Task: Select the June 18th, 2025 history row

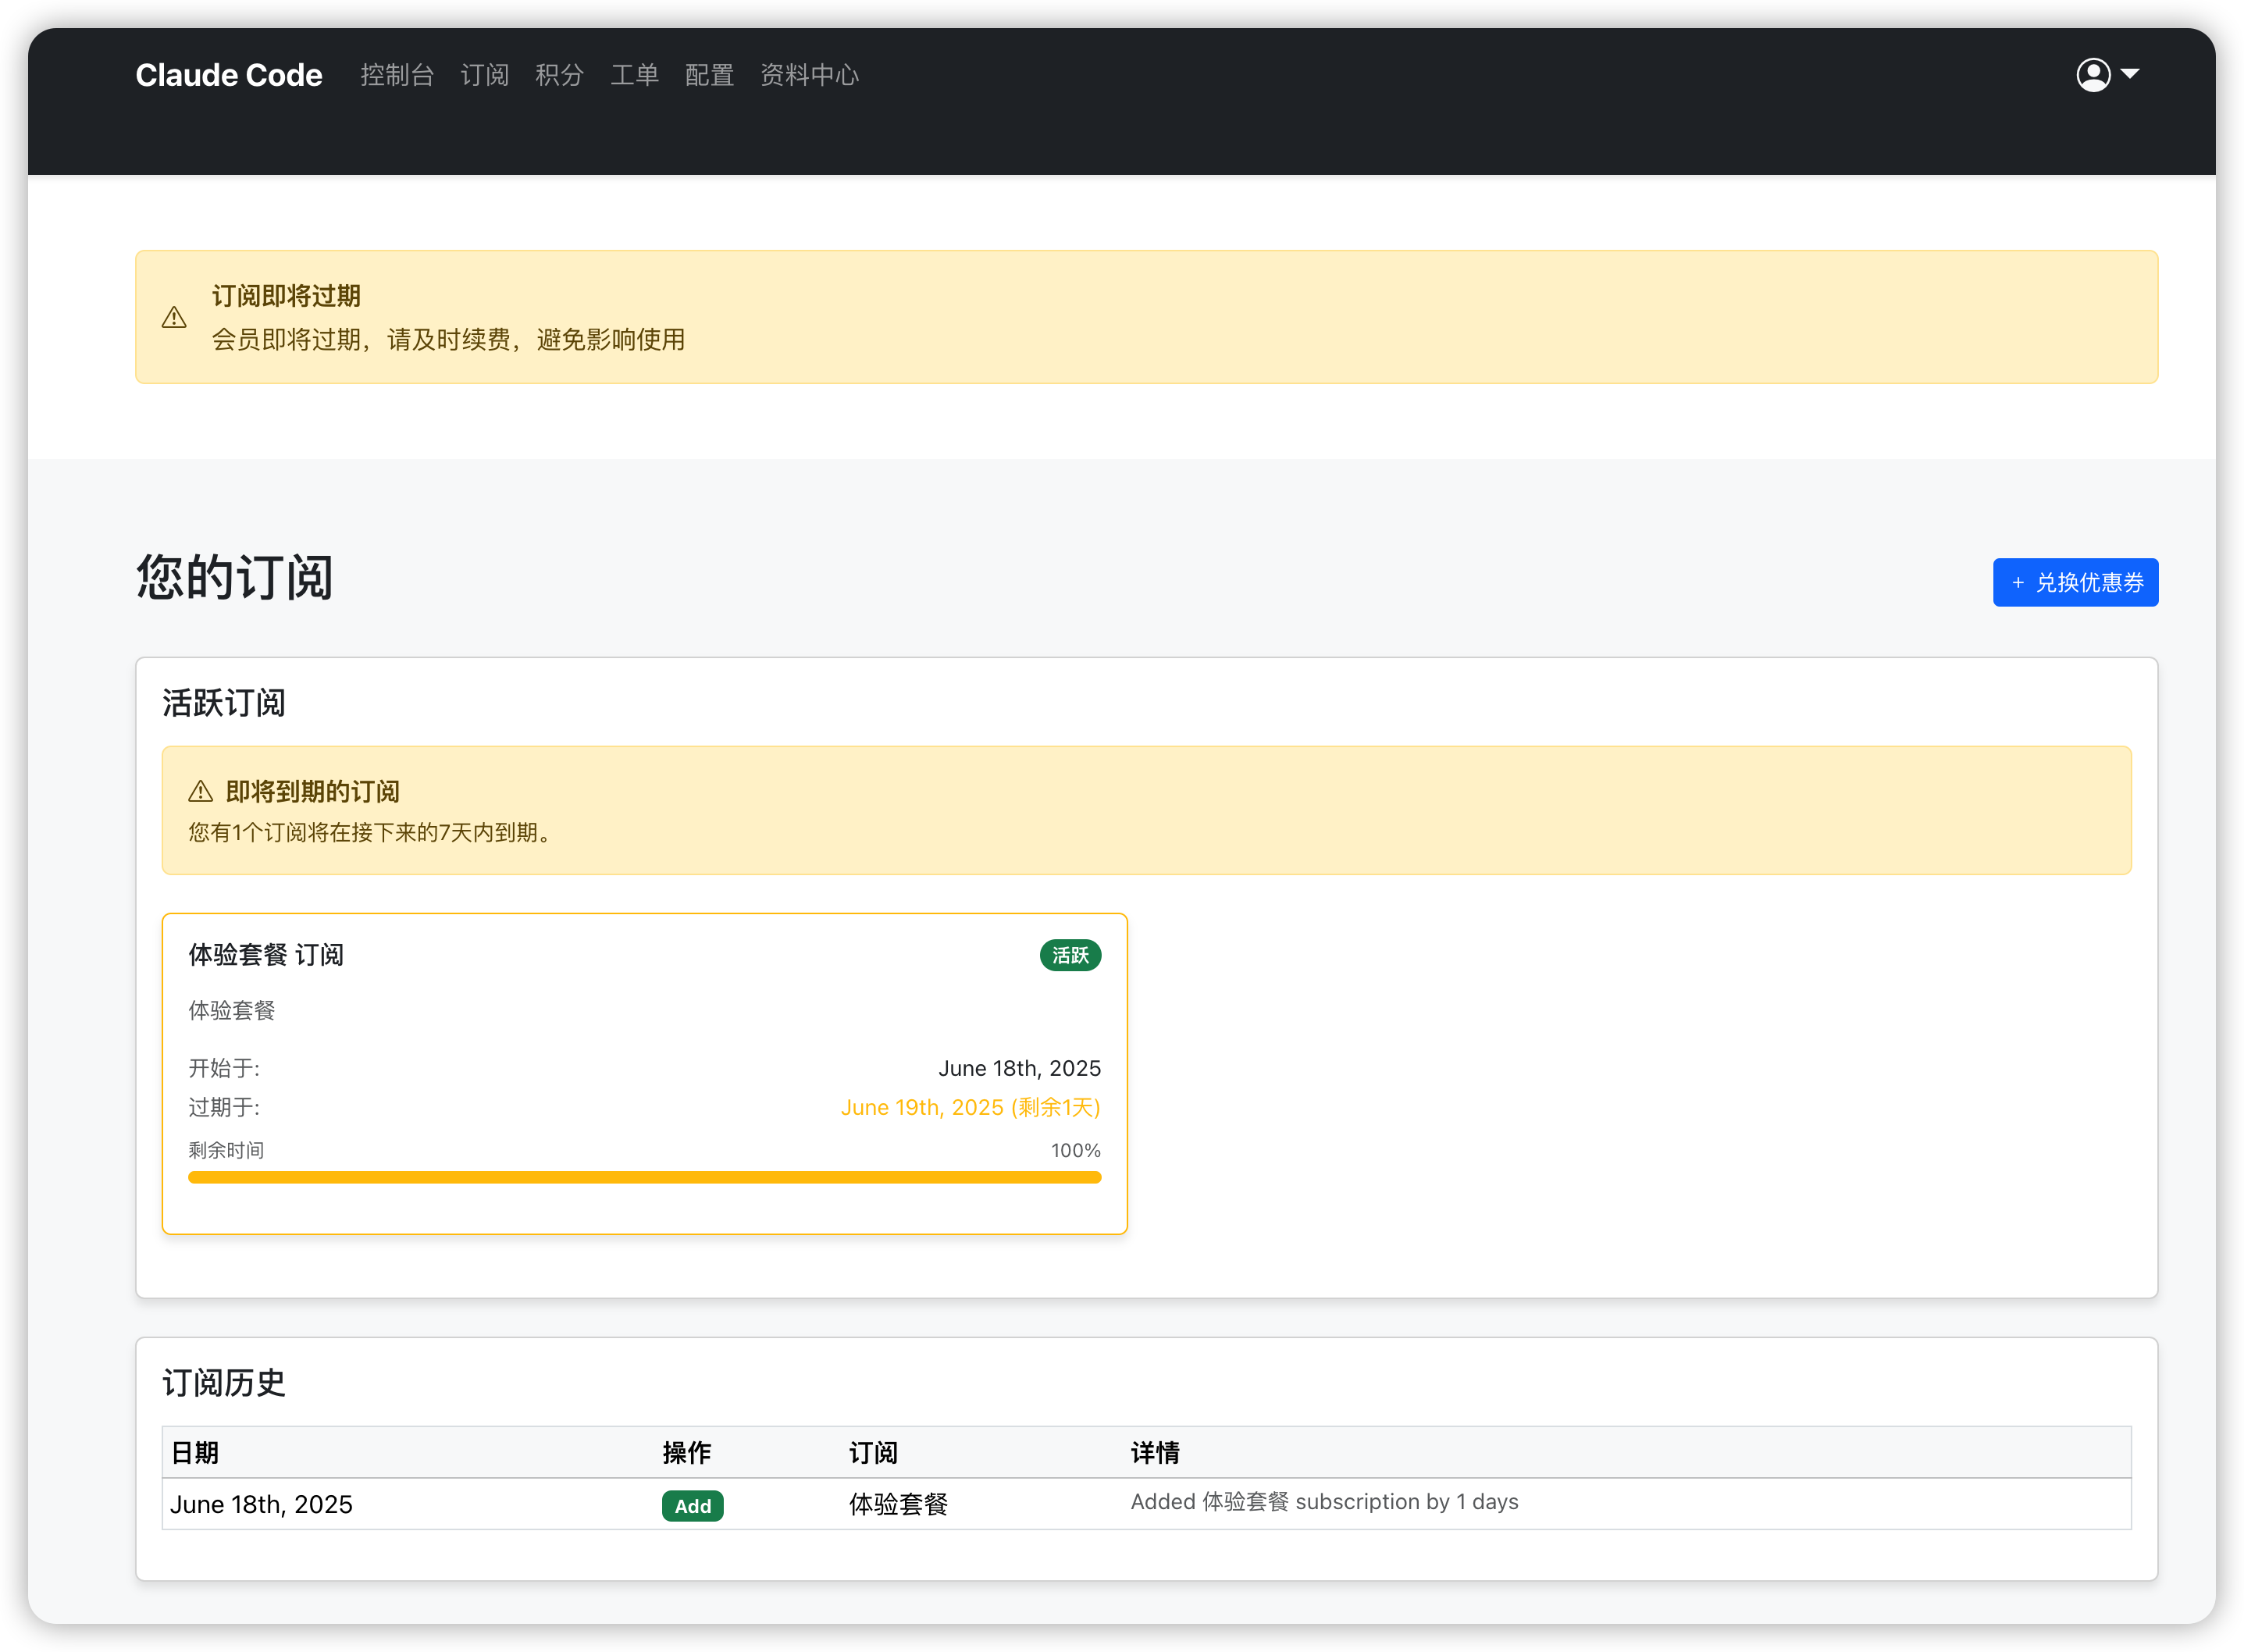Action: tap(261, 1505)
